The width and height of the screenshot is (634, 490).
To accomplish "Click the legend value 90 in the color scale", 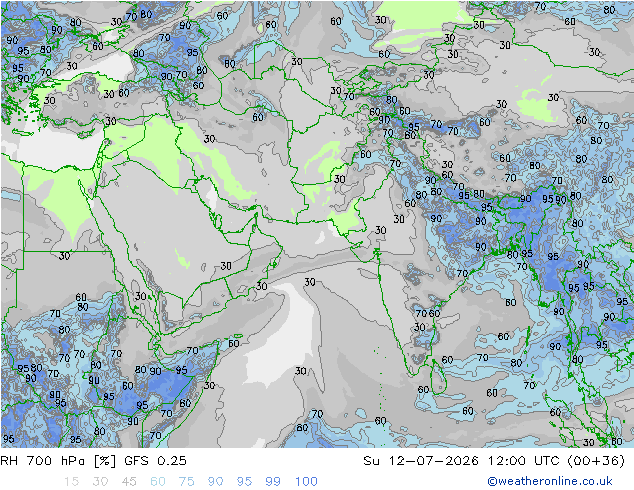I will point(215,482).
